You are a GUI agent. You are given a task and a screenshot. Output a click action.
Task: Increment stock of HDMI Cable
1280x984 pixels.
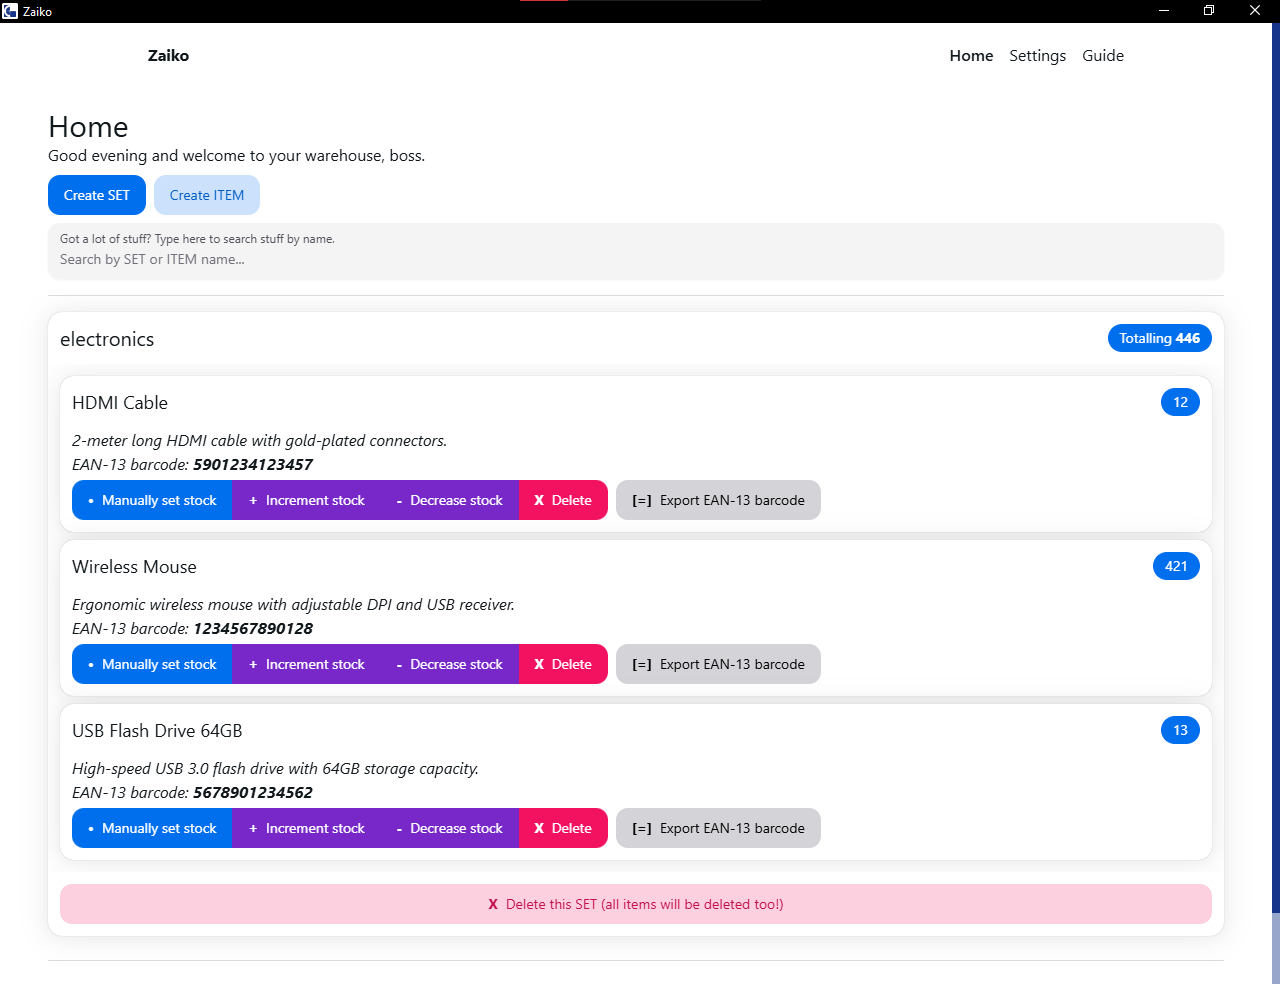tap(306, 500)
